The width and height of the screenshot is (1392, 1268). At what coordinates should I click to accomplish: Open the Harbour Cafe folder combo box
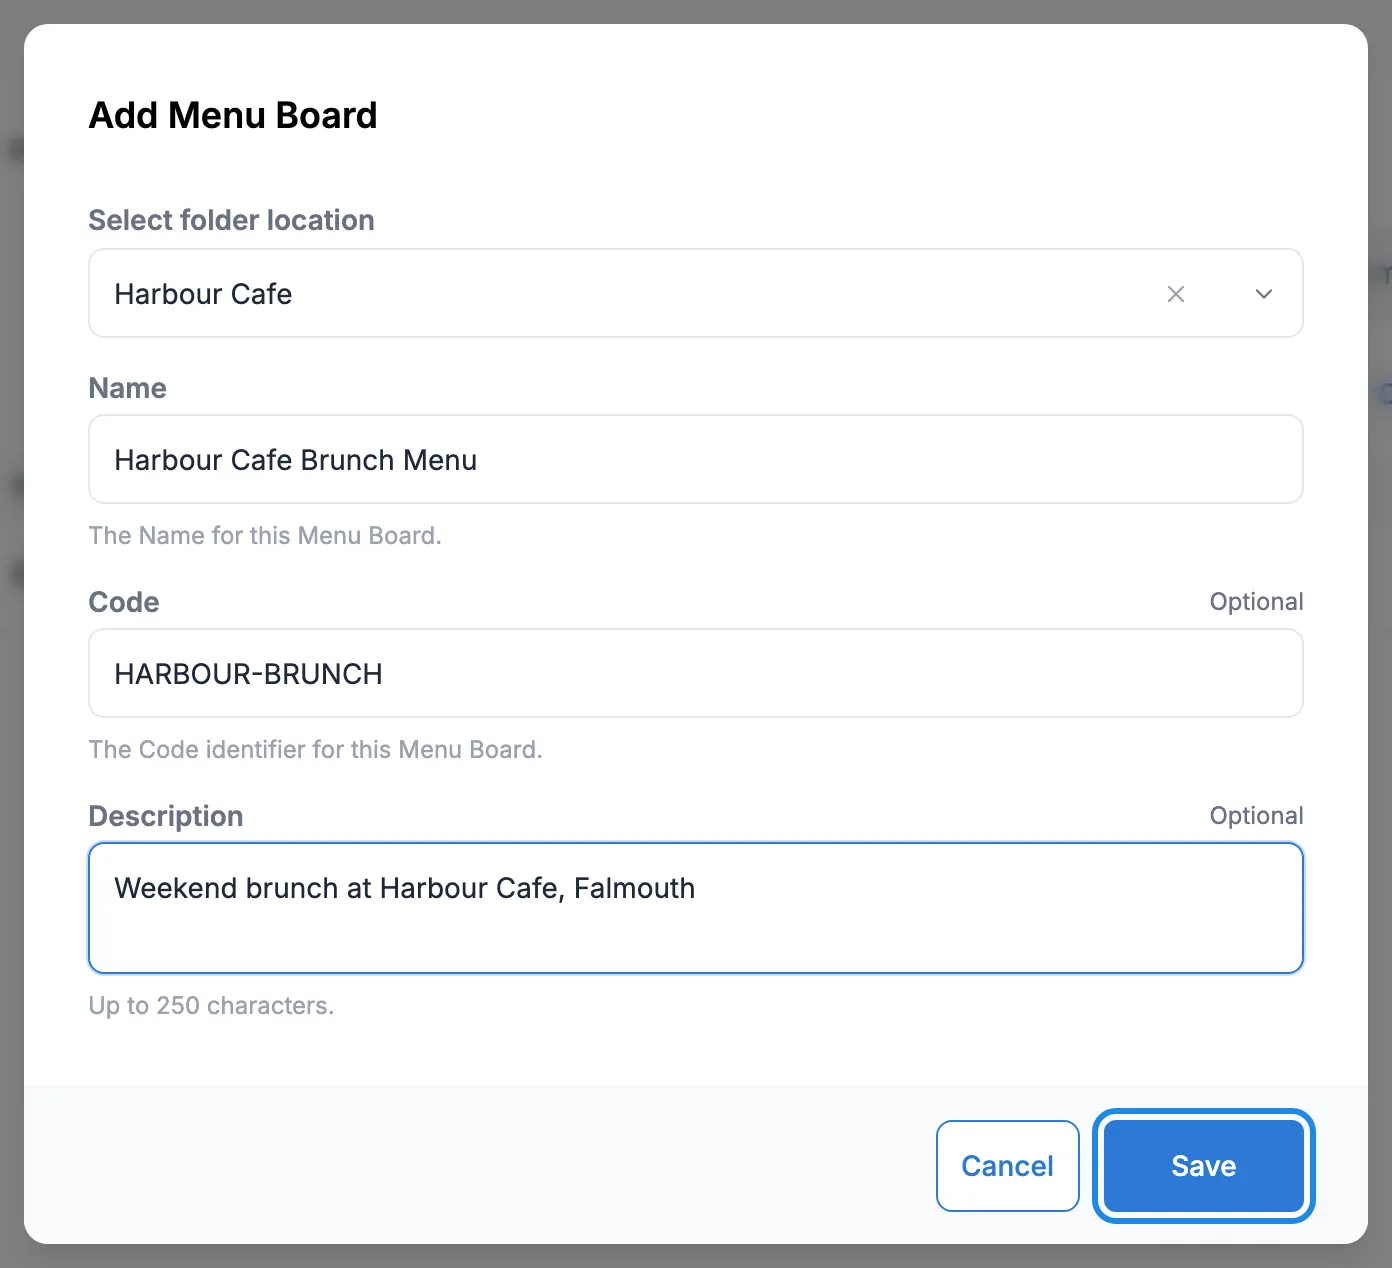tap(696, 293)
